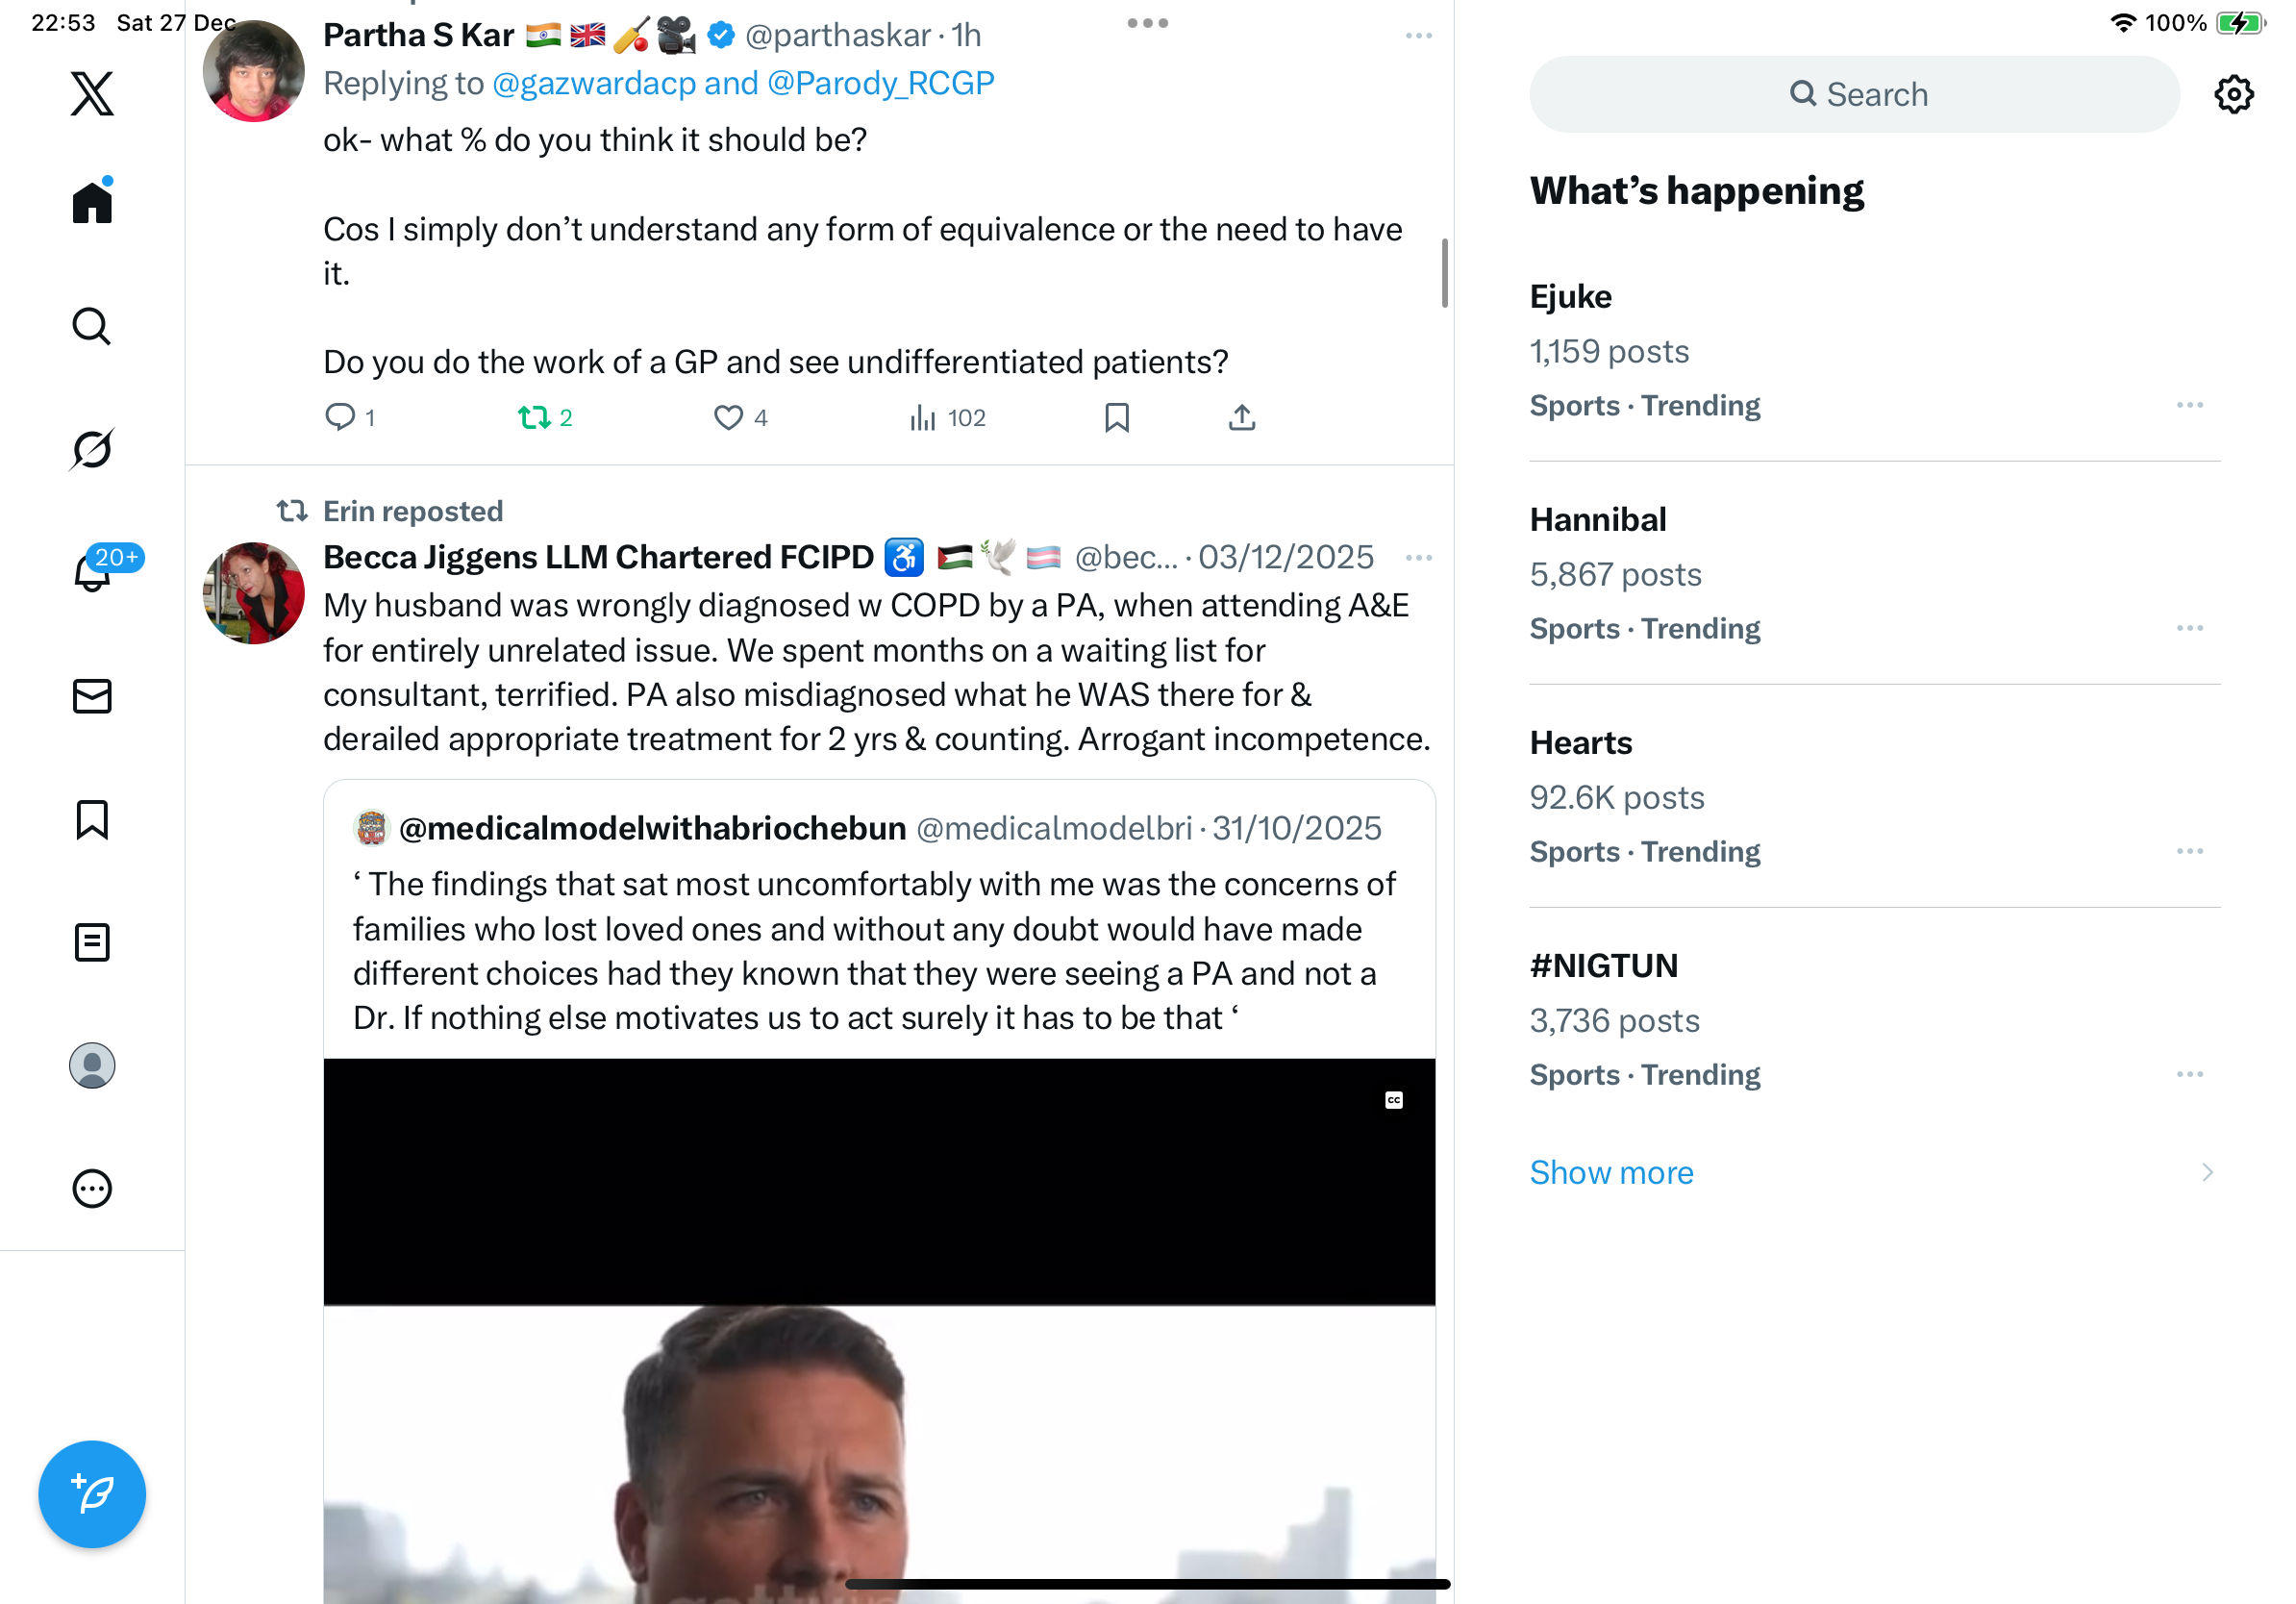Screen dimensions: 2296x1604
Task: Click the Search input field
Action: (1854, 94)
